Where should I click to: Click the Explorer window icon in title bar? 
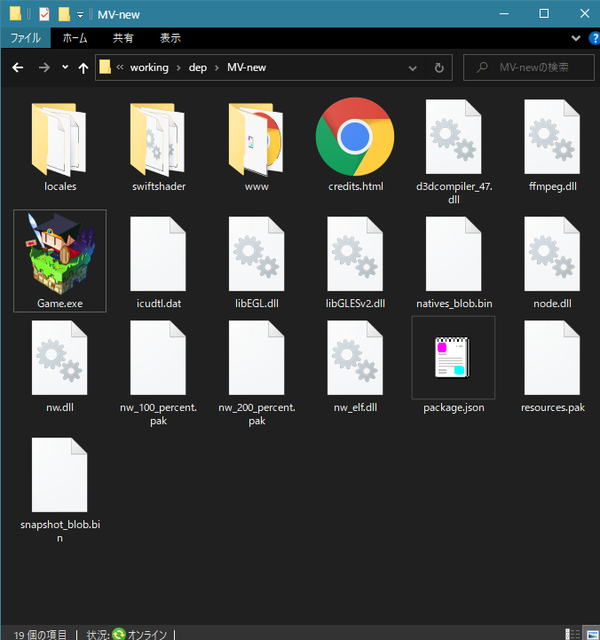coord(16,14)
